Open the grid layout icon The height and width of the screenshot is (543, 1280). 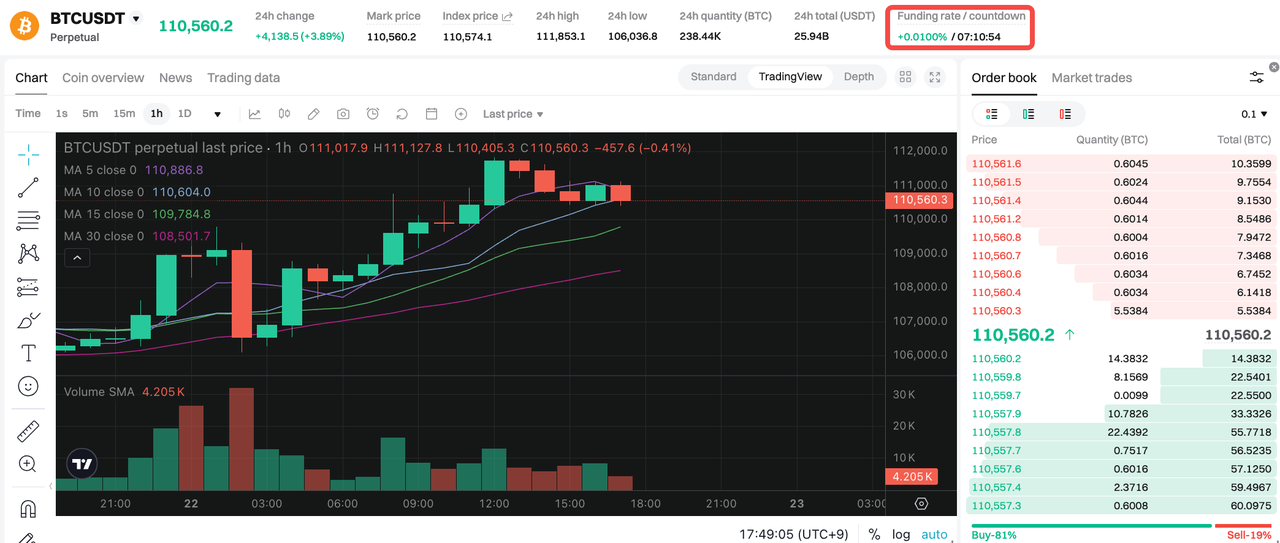[x=905, y=77]
